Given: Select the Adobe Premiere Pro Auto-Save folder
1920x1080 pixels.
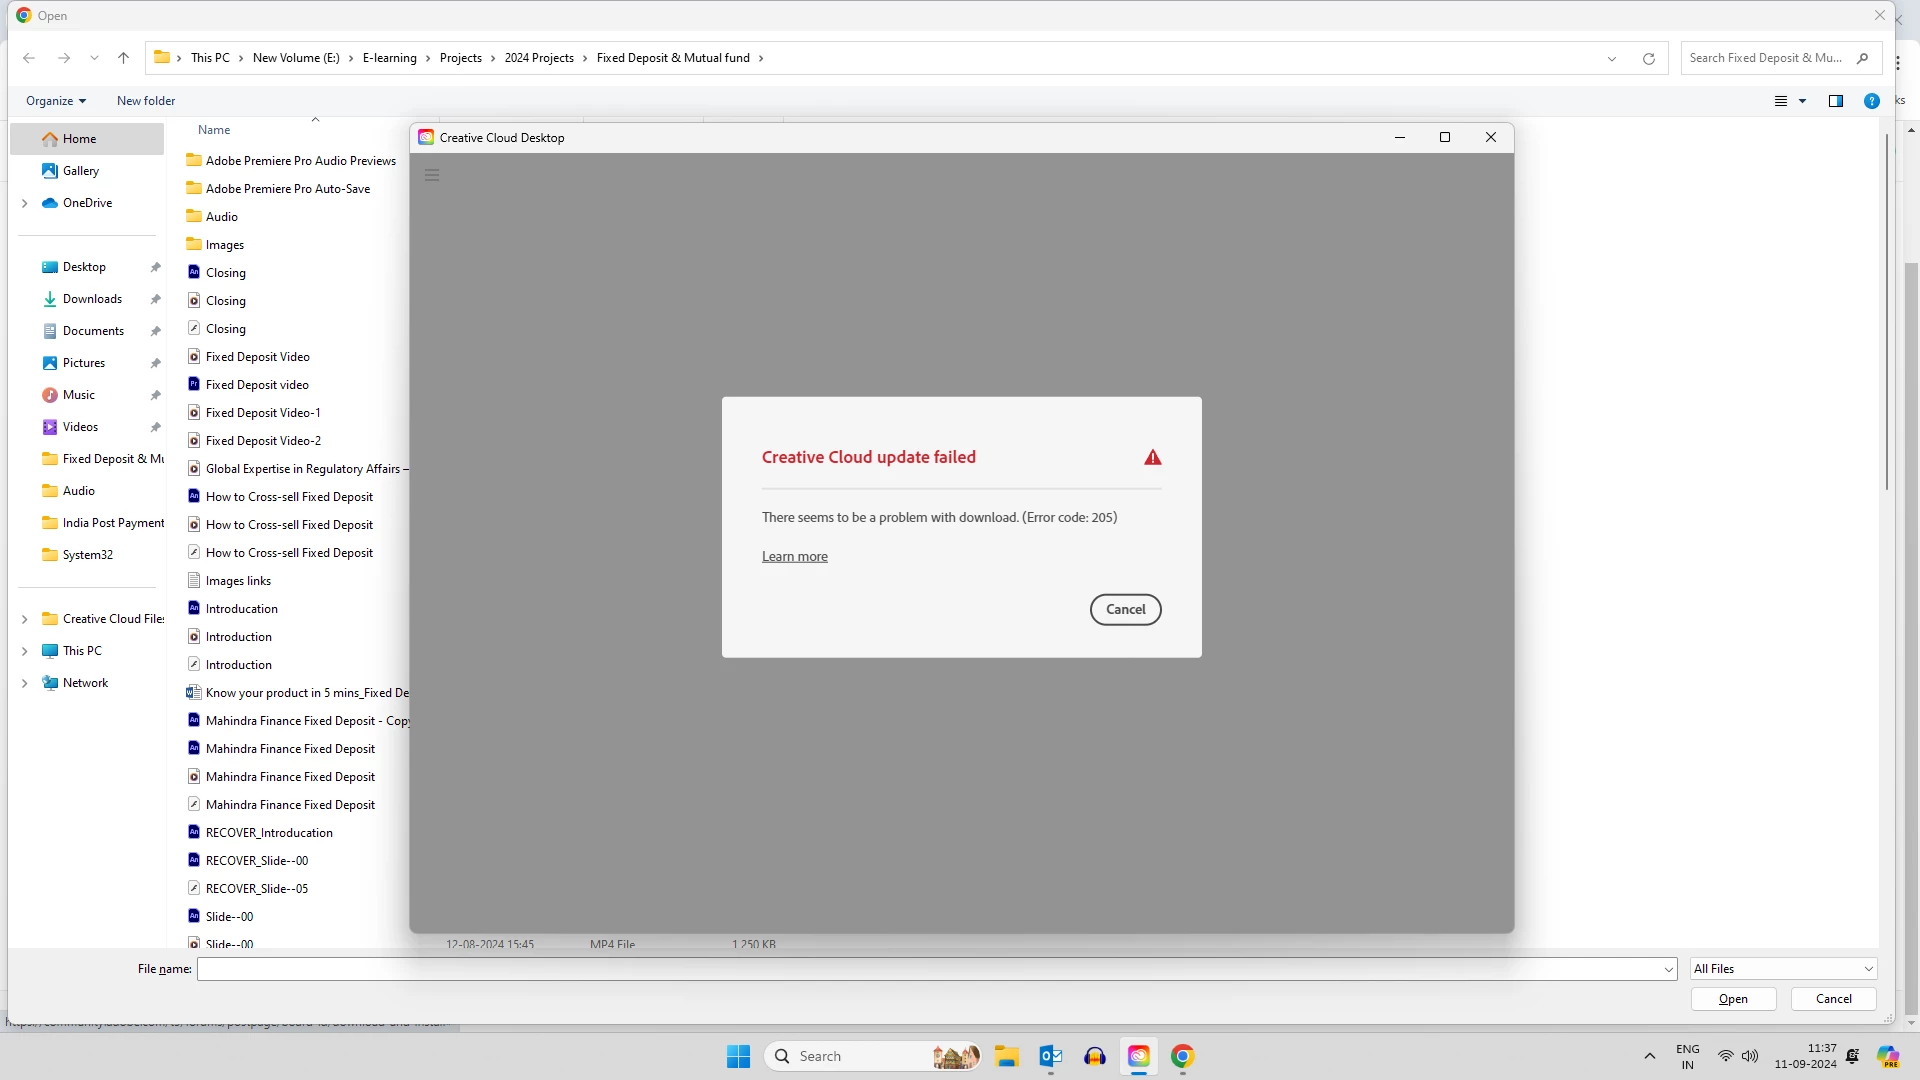Looking at the screenshot, I should [x=287, y=189].
